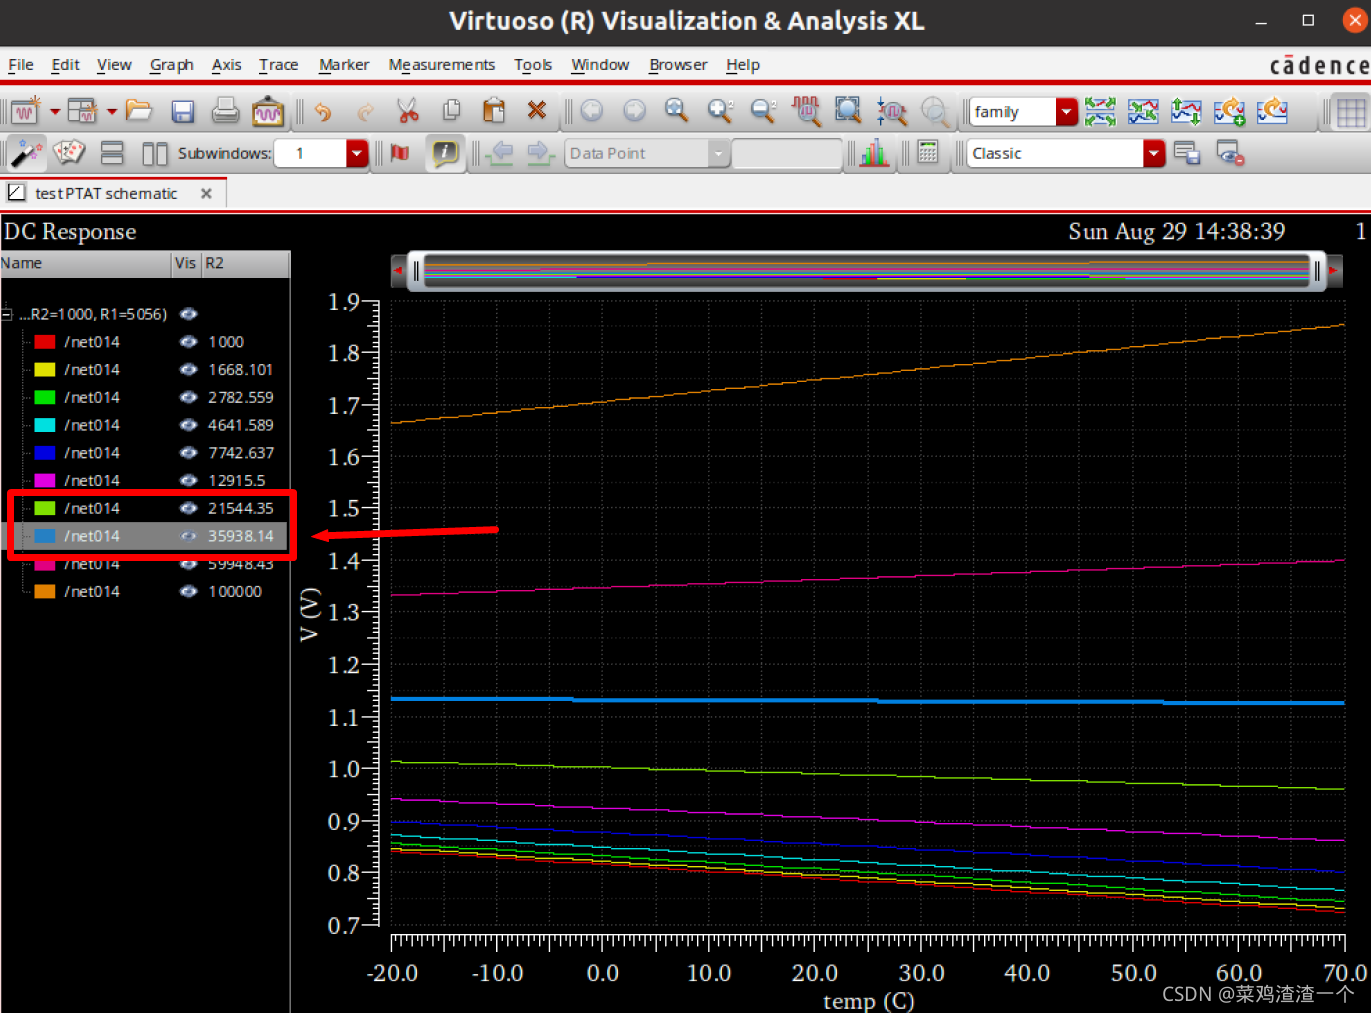This screenshot has height=1013, width=1371.
Task: Toggle visibility of 7742.637 trace
Action: pyautogui.click(x=188, y=453)
